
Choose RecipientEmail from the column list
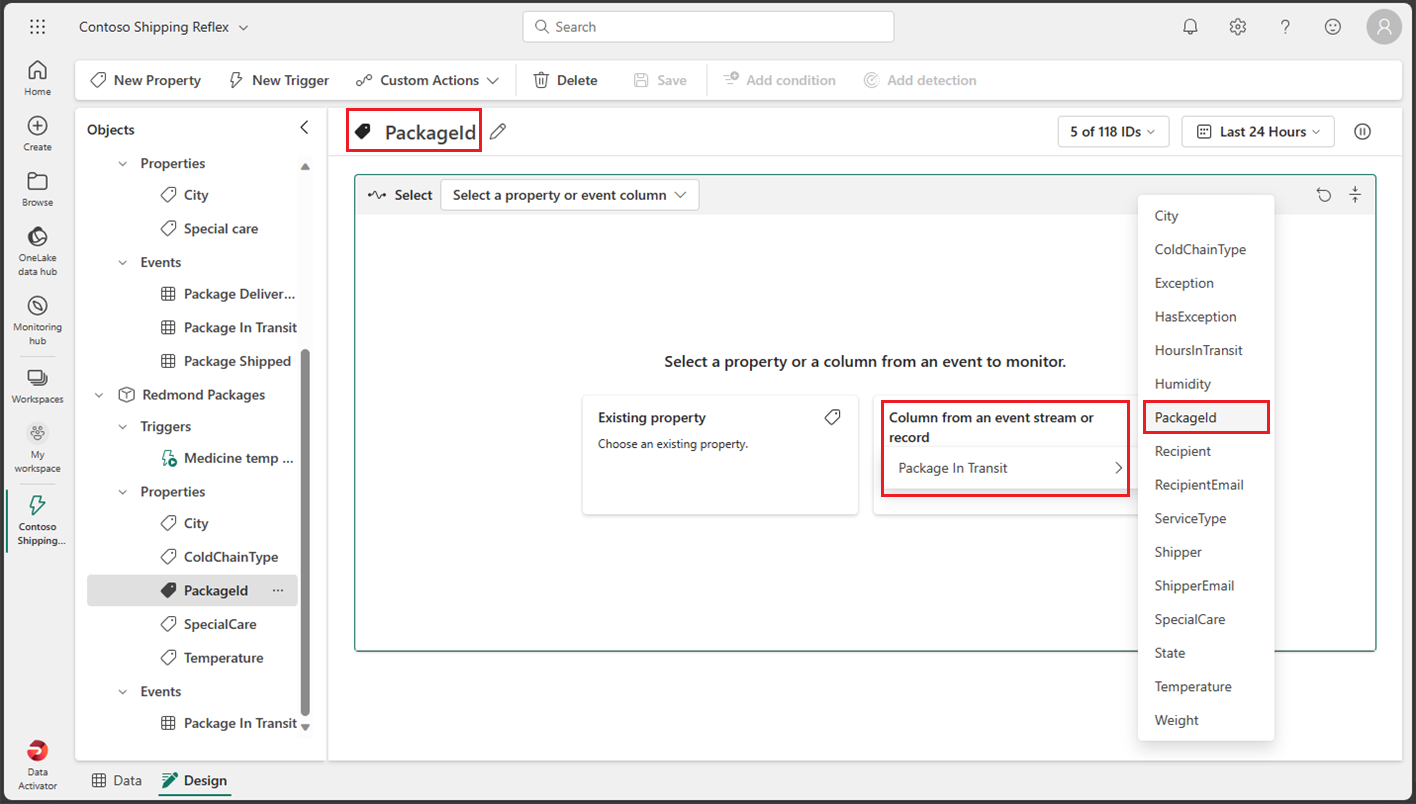(x=1206, y=485)
